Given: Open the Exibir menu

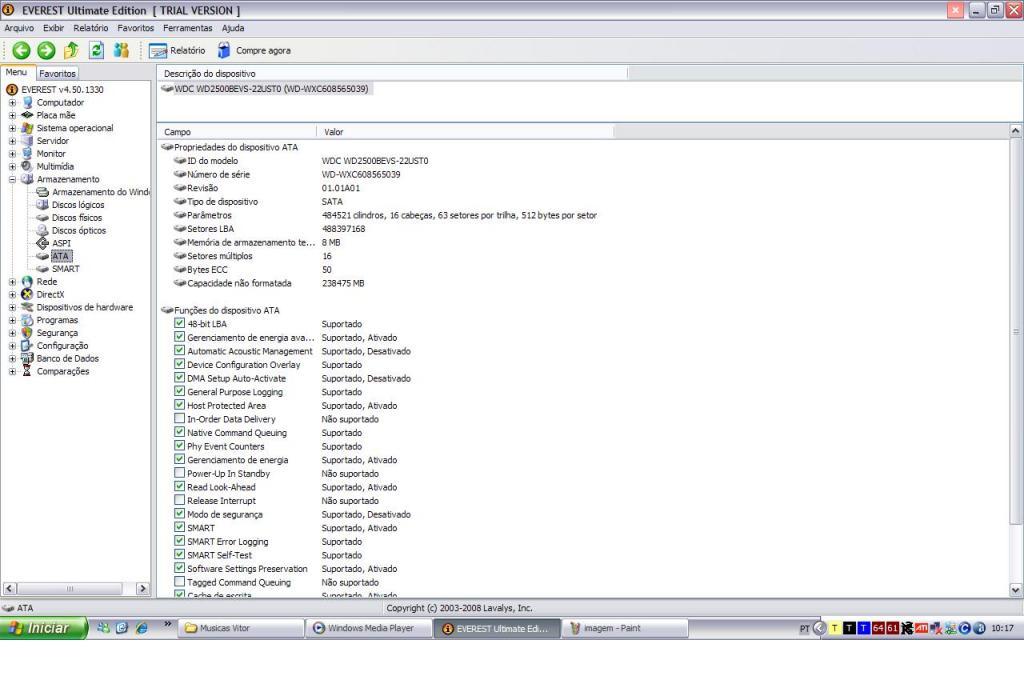Looking at the screenshot, I should coord(54,28).
